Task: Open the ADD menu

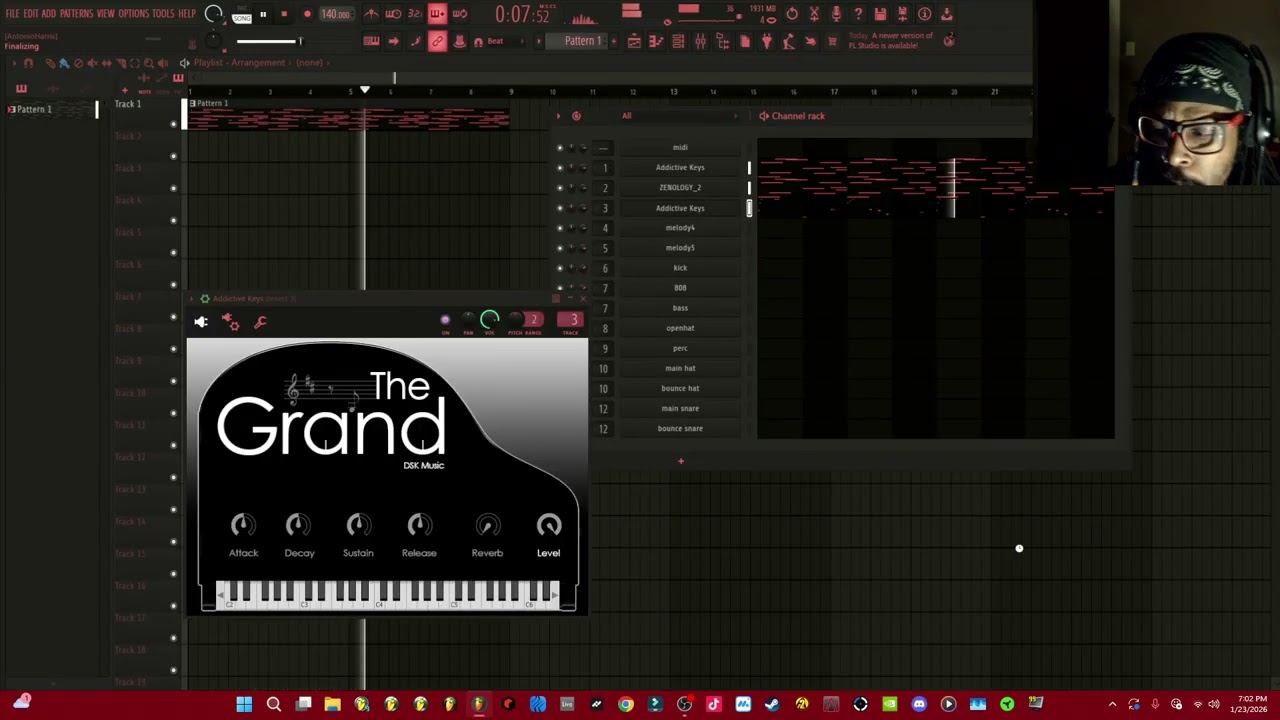Action: tap(48, 14)
